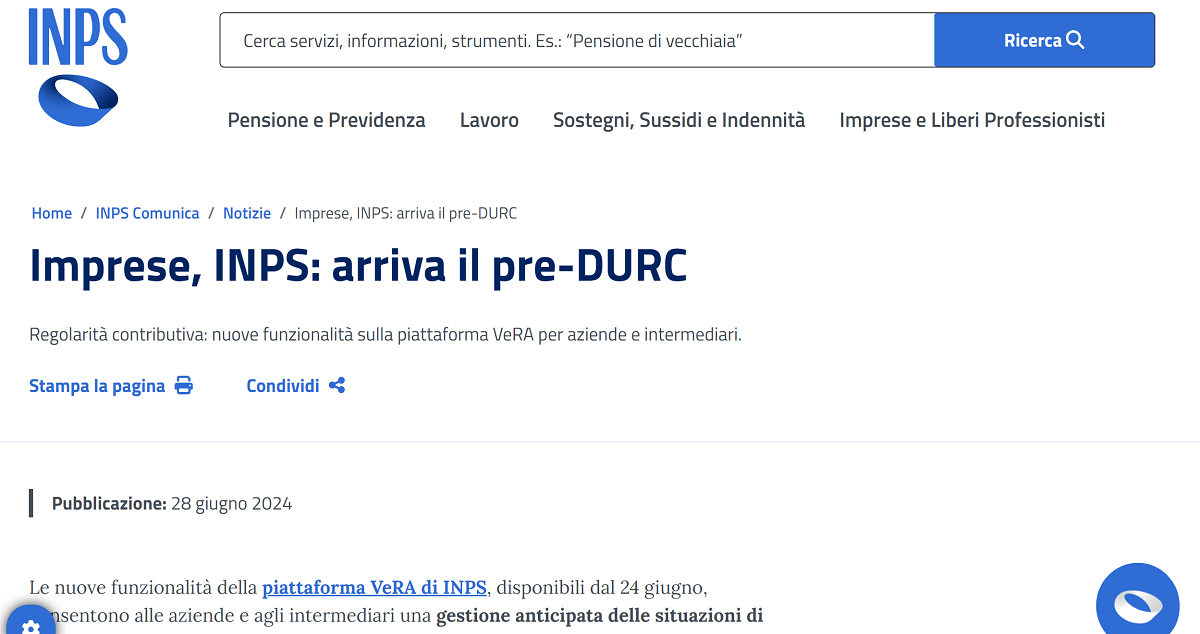This screenshot has width=1200, height=634.
Task: Click the share icon next to Condividi
Action: click(x=337, y=386)
